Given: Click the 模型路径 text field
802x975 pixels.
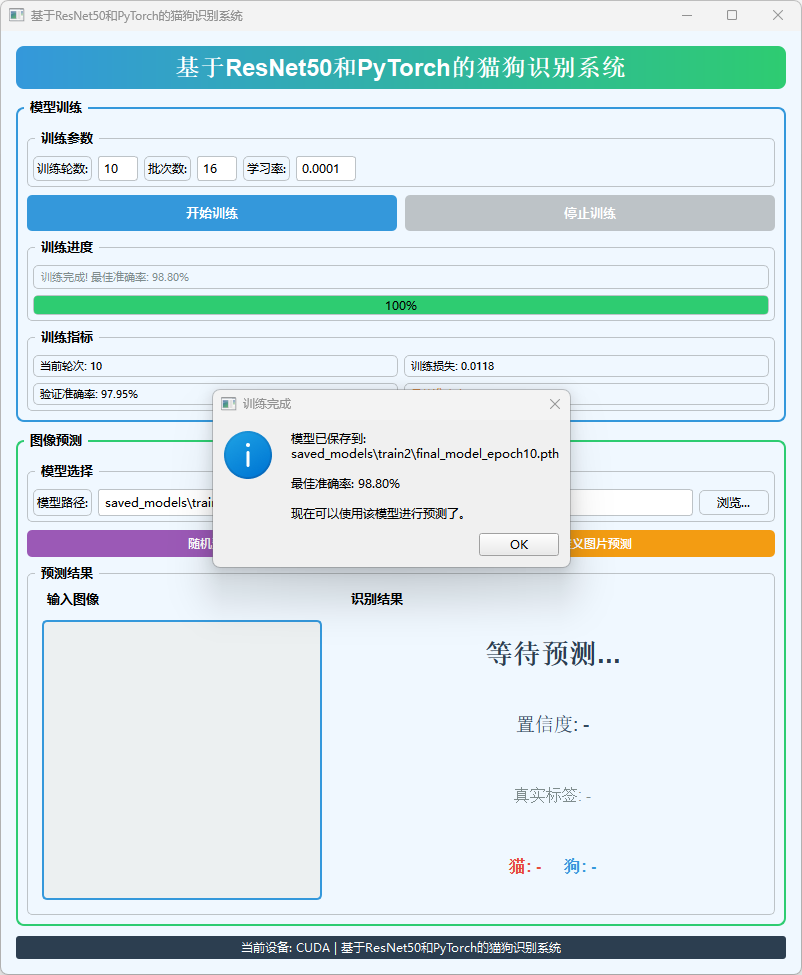Looking at the screenshot, I should tap(155, 502).
